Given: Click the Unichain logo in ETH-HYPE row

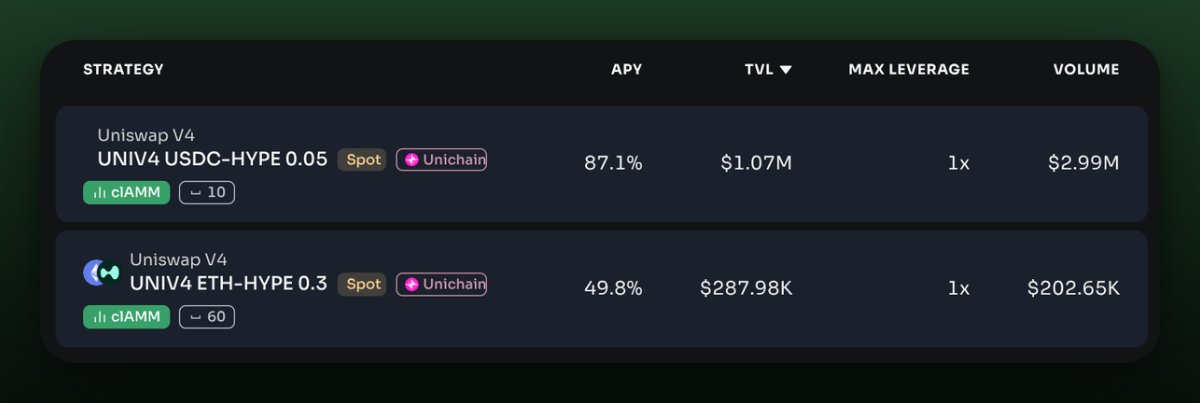Looking at the screenshot, I should pyautogui.click(x=411, y=284).
